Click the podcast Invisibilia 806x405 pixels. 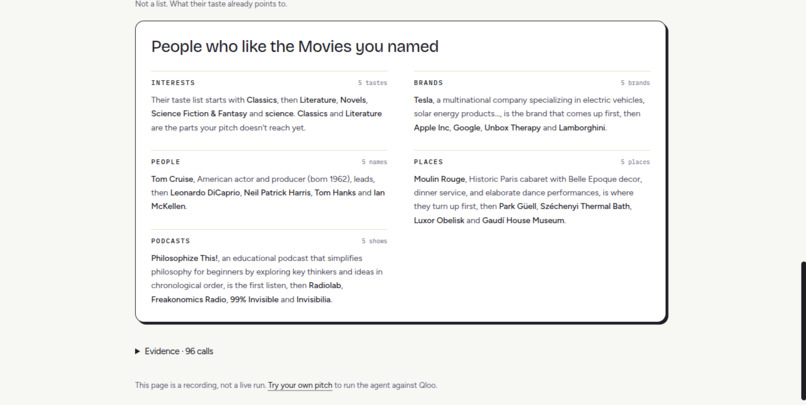(x=313, y=299)
